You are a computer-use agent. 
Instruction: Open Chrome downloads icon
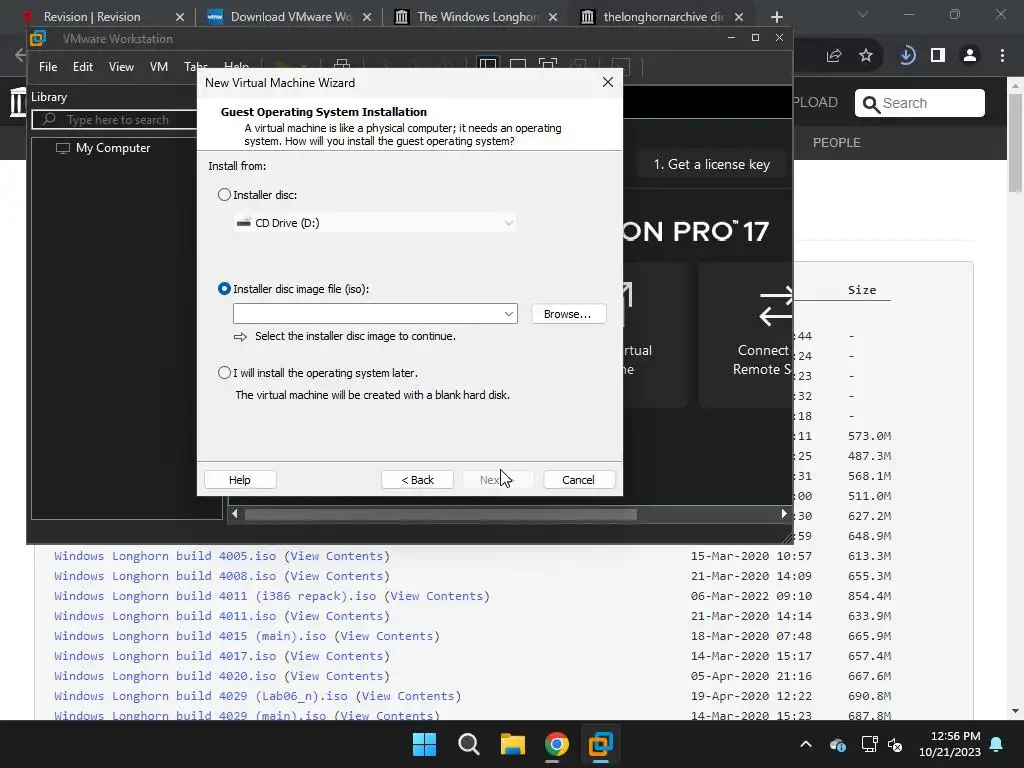[906, 56]
